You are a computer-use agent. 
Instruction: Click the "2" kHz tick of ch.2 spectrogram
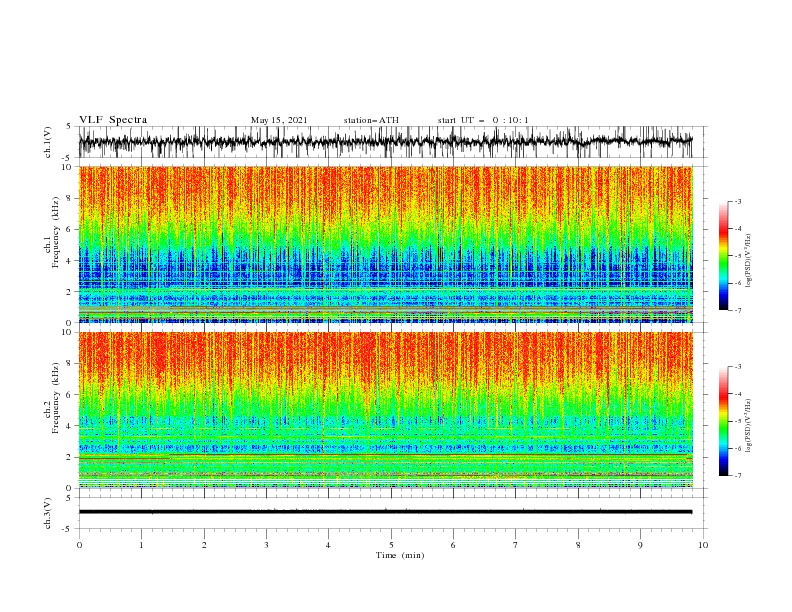[x=70, y=457]
